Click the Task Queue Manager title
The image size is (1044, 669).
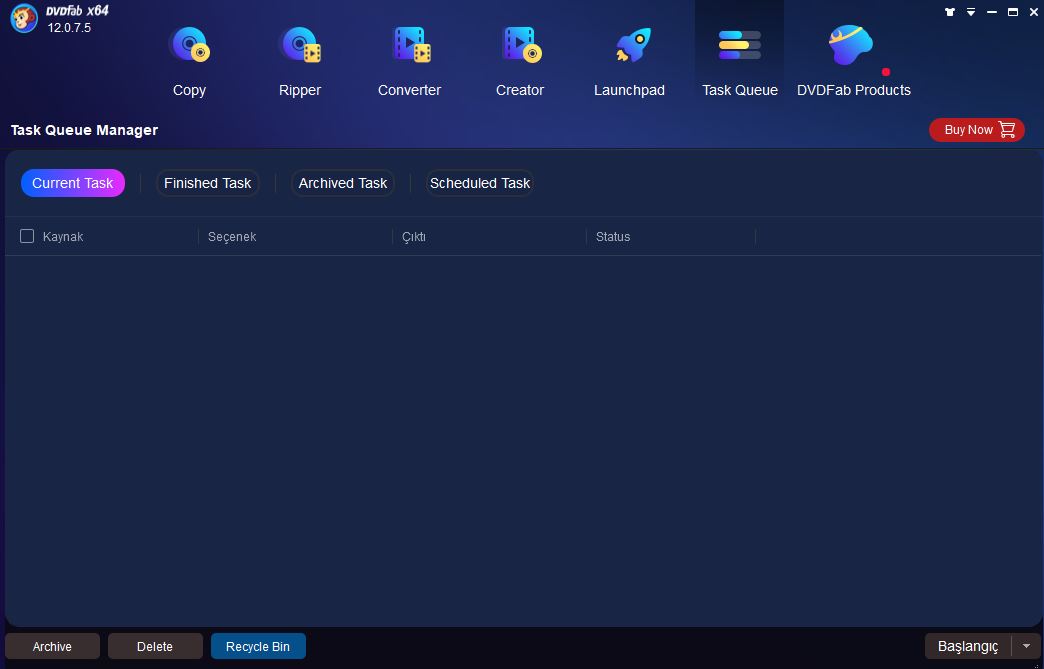tap(85, 130)
